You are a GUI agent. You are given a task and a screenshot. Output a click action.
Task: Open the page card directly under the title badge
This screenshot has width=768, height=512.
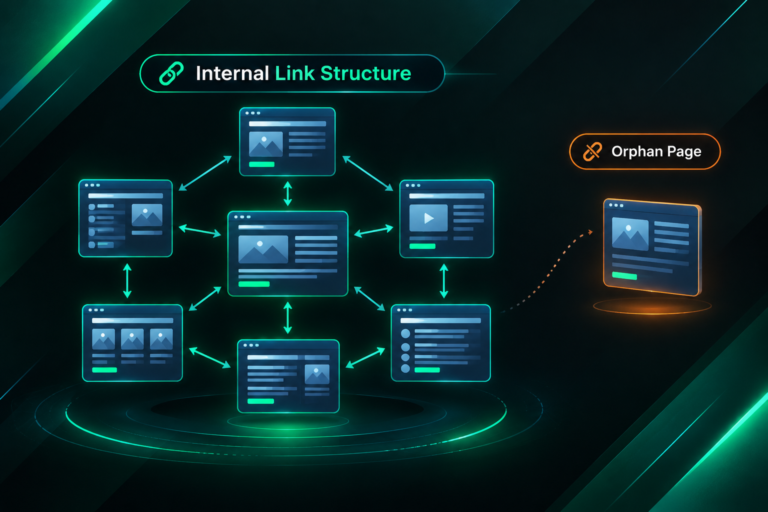point(287,142)
